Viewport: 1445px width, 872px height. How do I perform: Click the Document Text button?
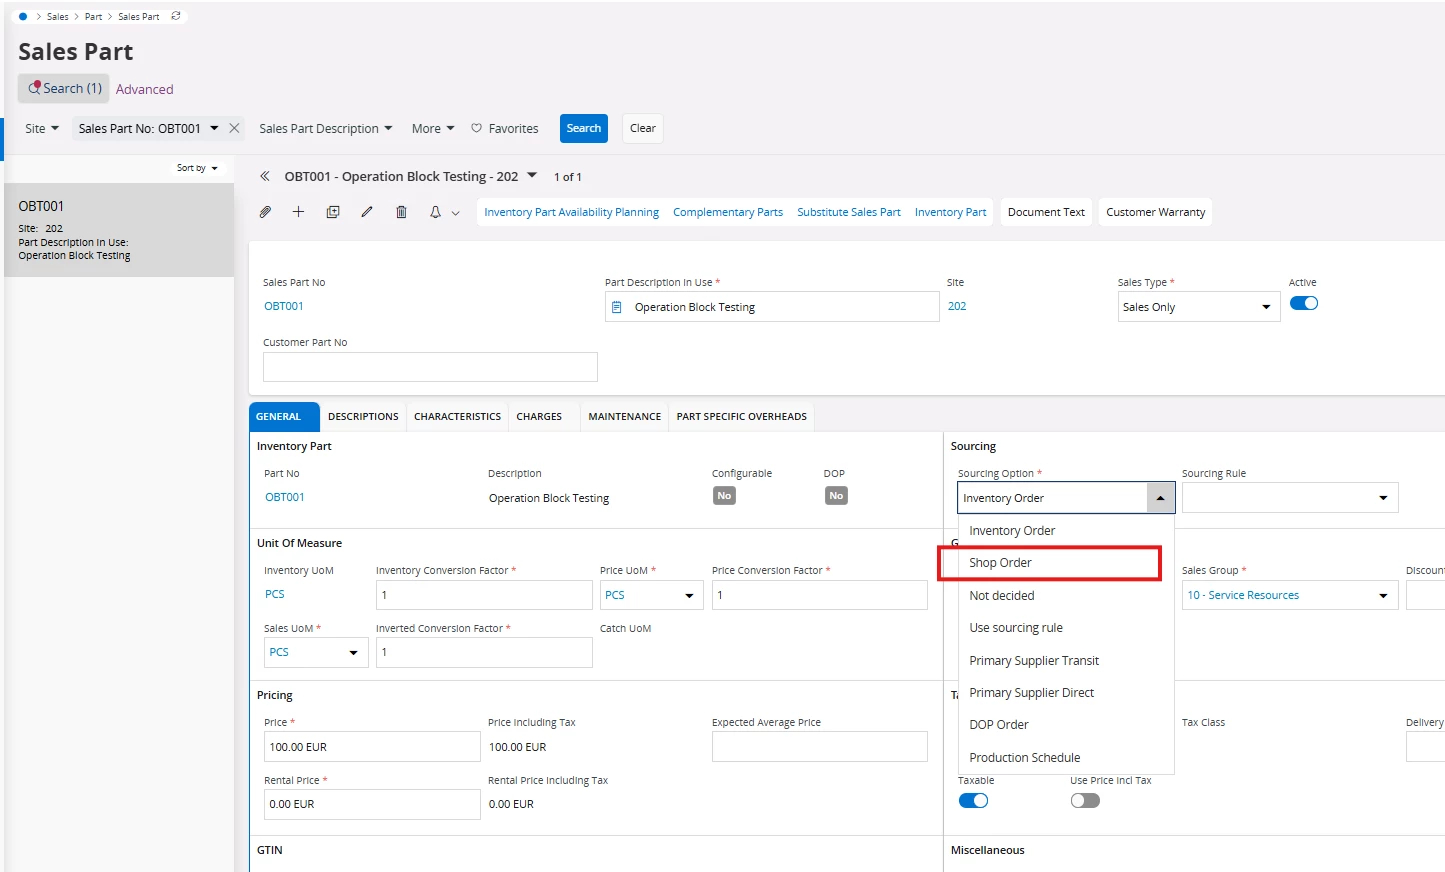[x=1046, y=212]
